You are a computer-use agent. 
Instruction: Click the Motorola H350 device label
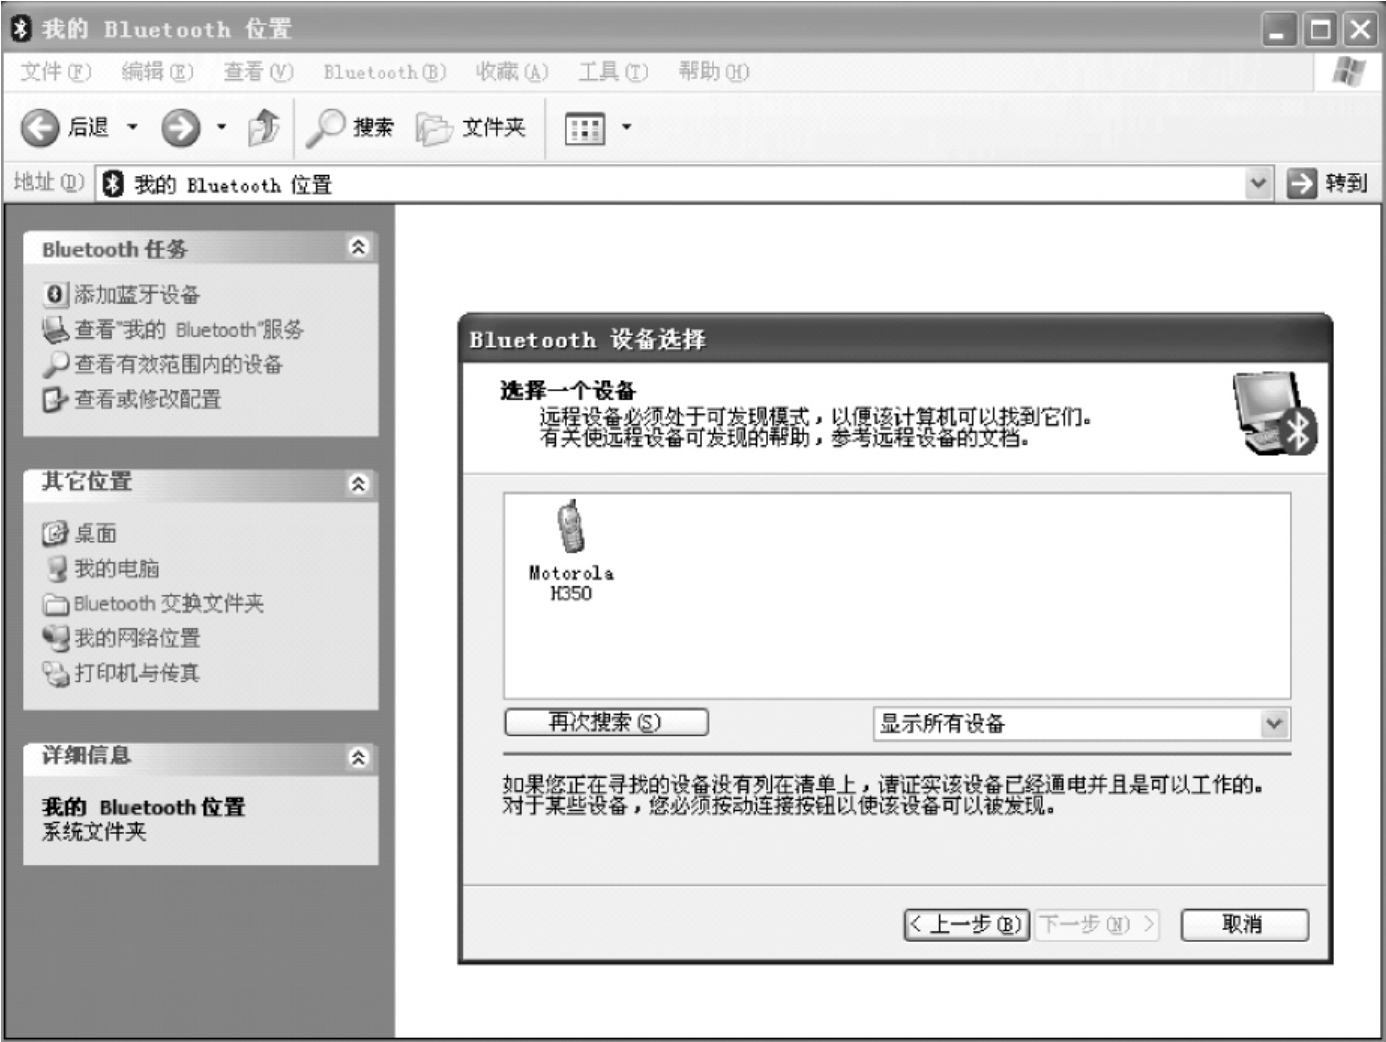pos(571,583)
